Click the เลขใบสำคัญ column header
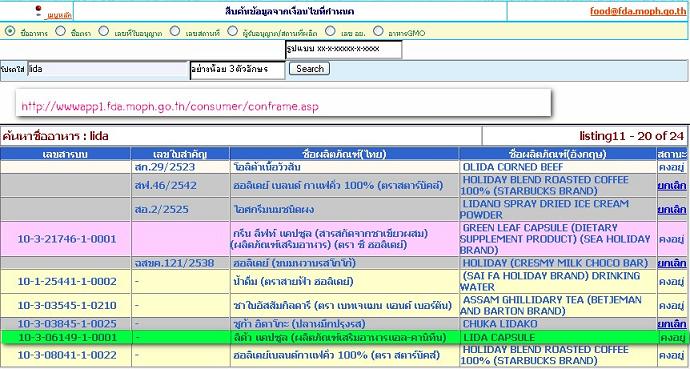 click(180, 154)
